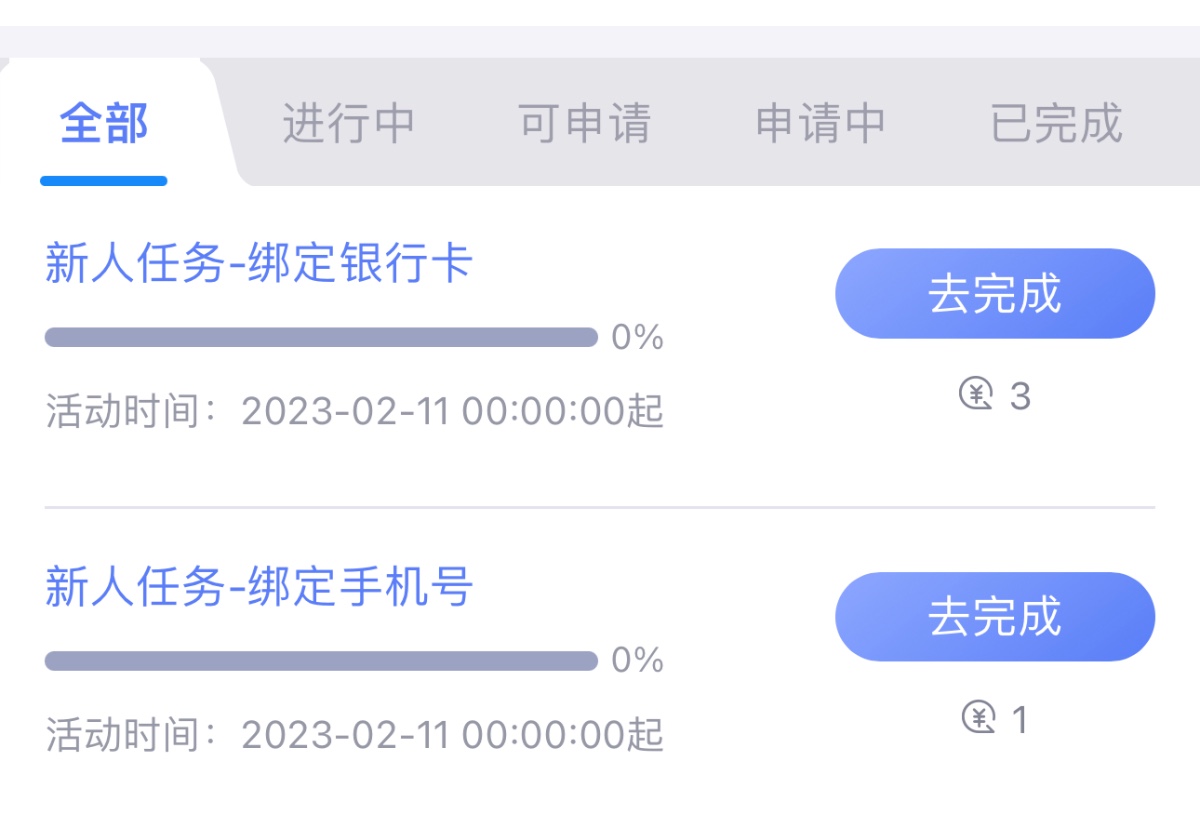
Task: Open the 可申请 tab
Action: pyautogui.click(x=584, y=124)
